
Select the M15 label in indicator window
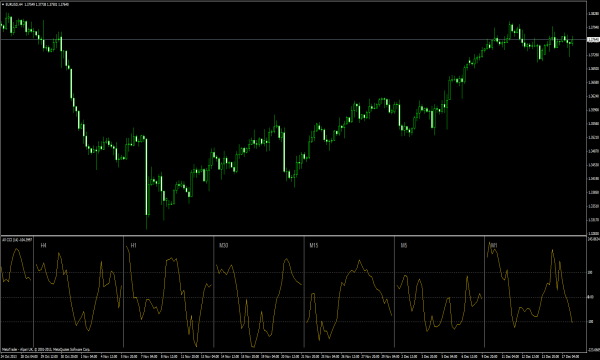(314, 245)
